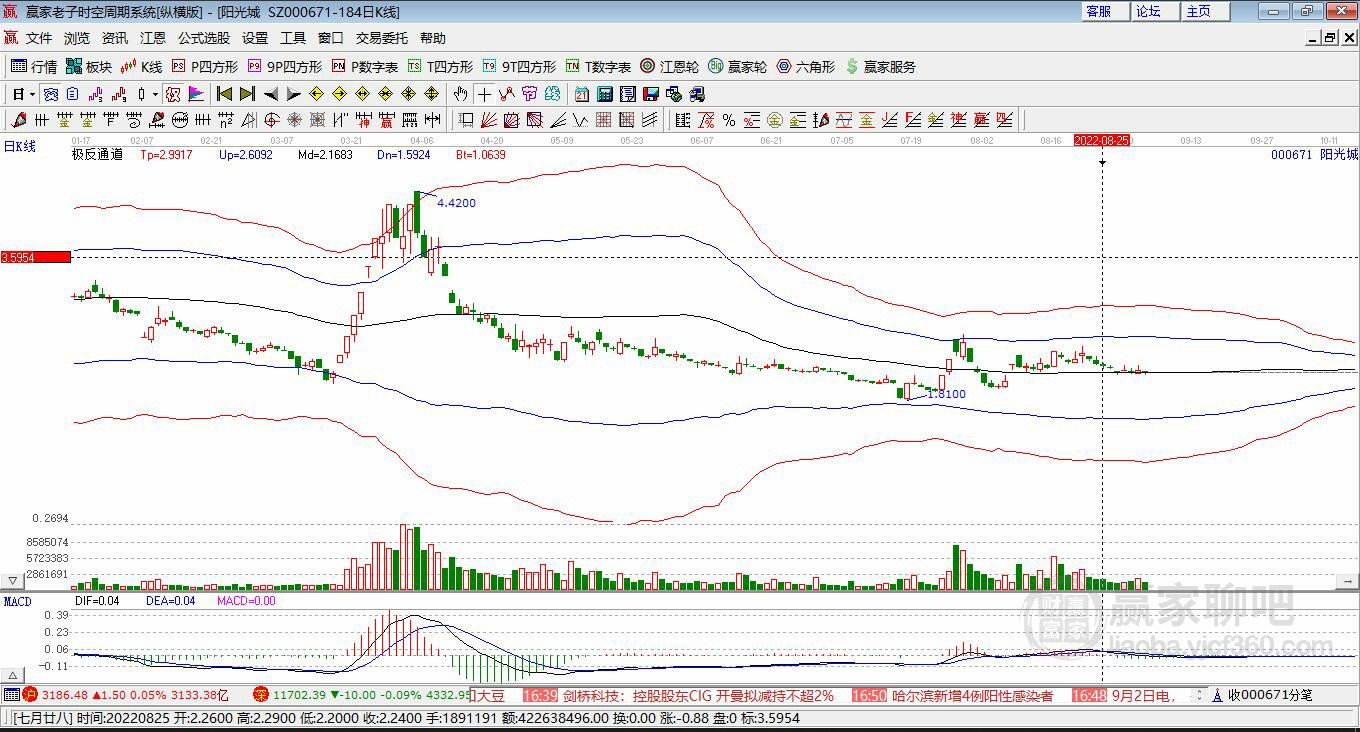Open the T四方形 time square
1360x732 pixels.
[x=440, y=67]
